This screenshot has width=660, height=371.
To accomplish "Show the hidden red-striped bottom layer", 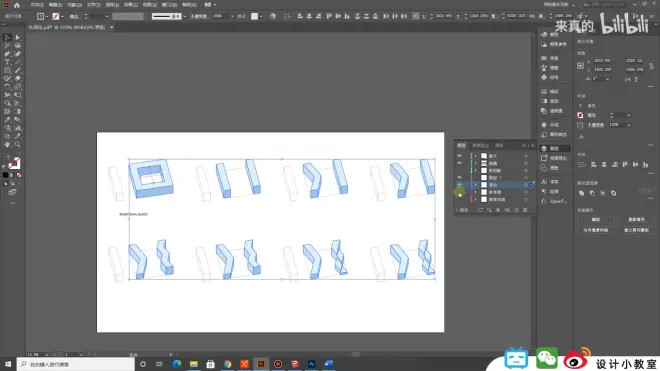I will (459, 200).
